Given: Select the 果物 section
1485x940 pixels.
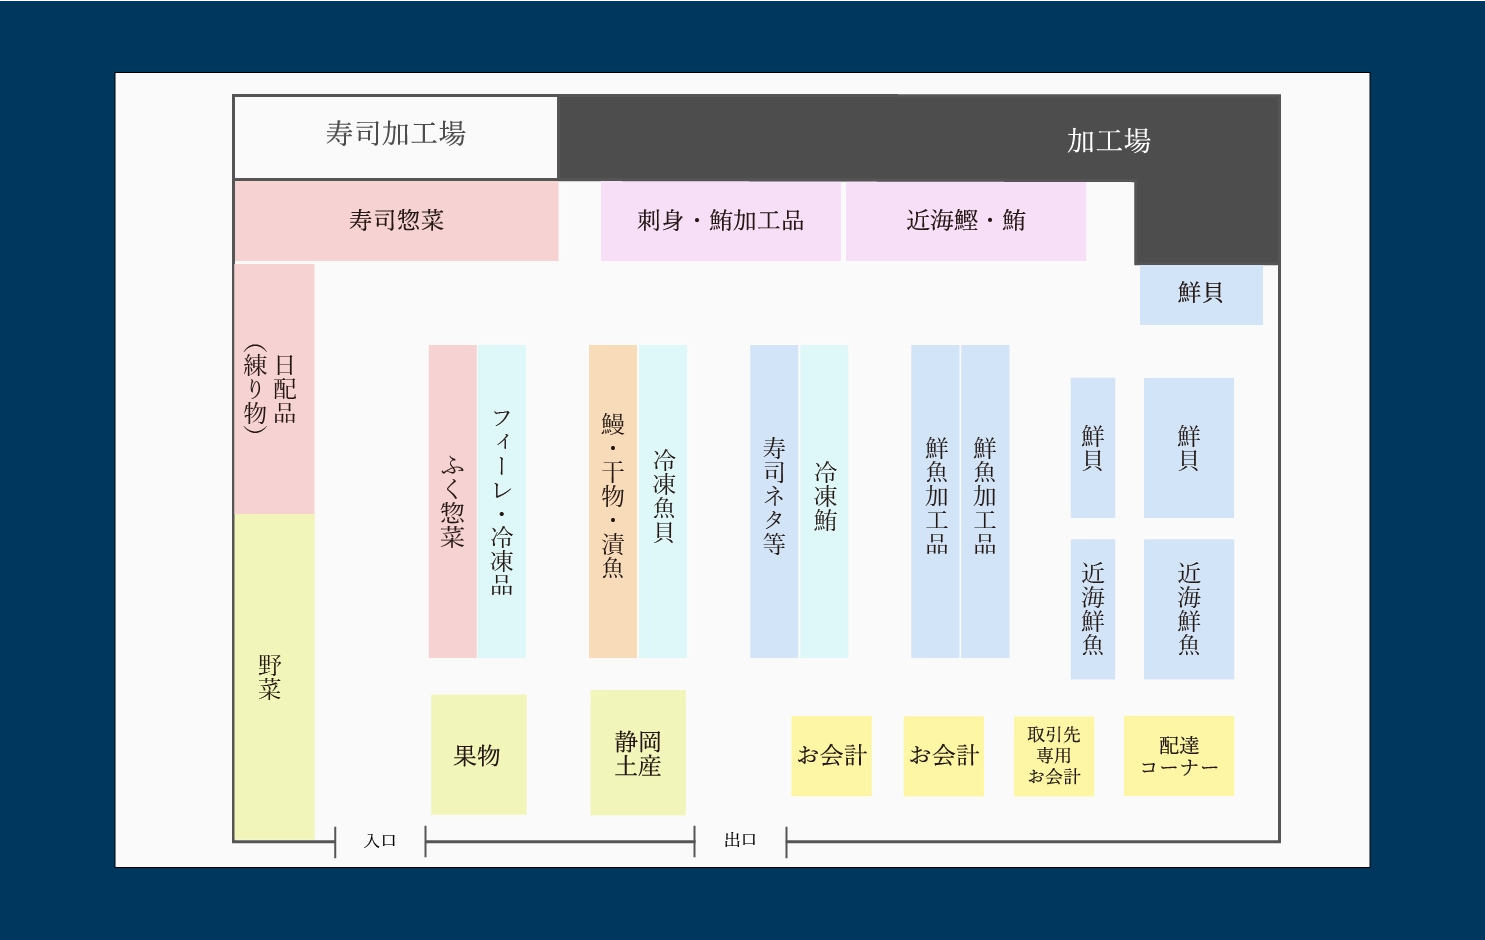Looking at the screenshot, I should [x=478, y=755].
